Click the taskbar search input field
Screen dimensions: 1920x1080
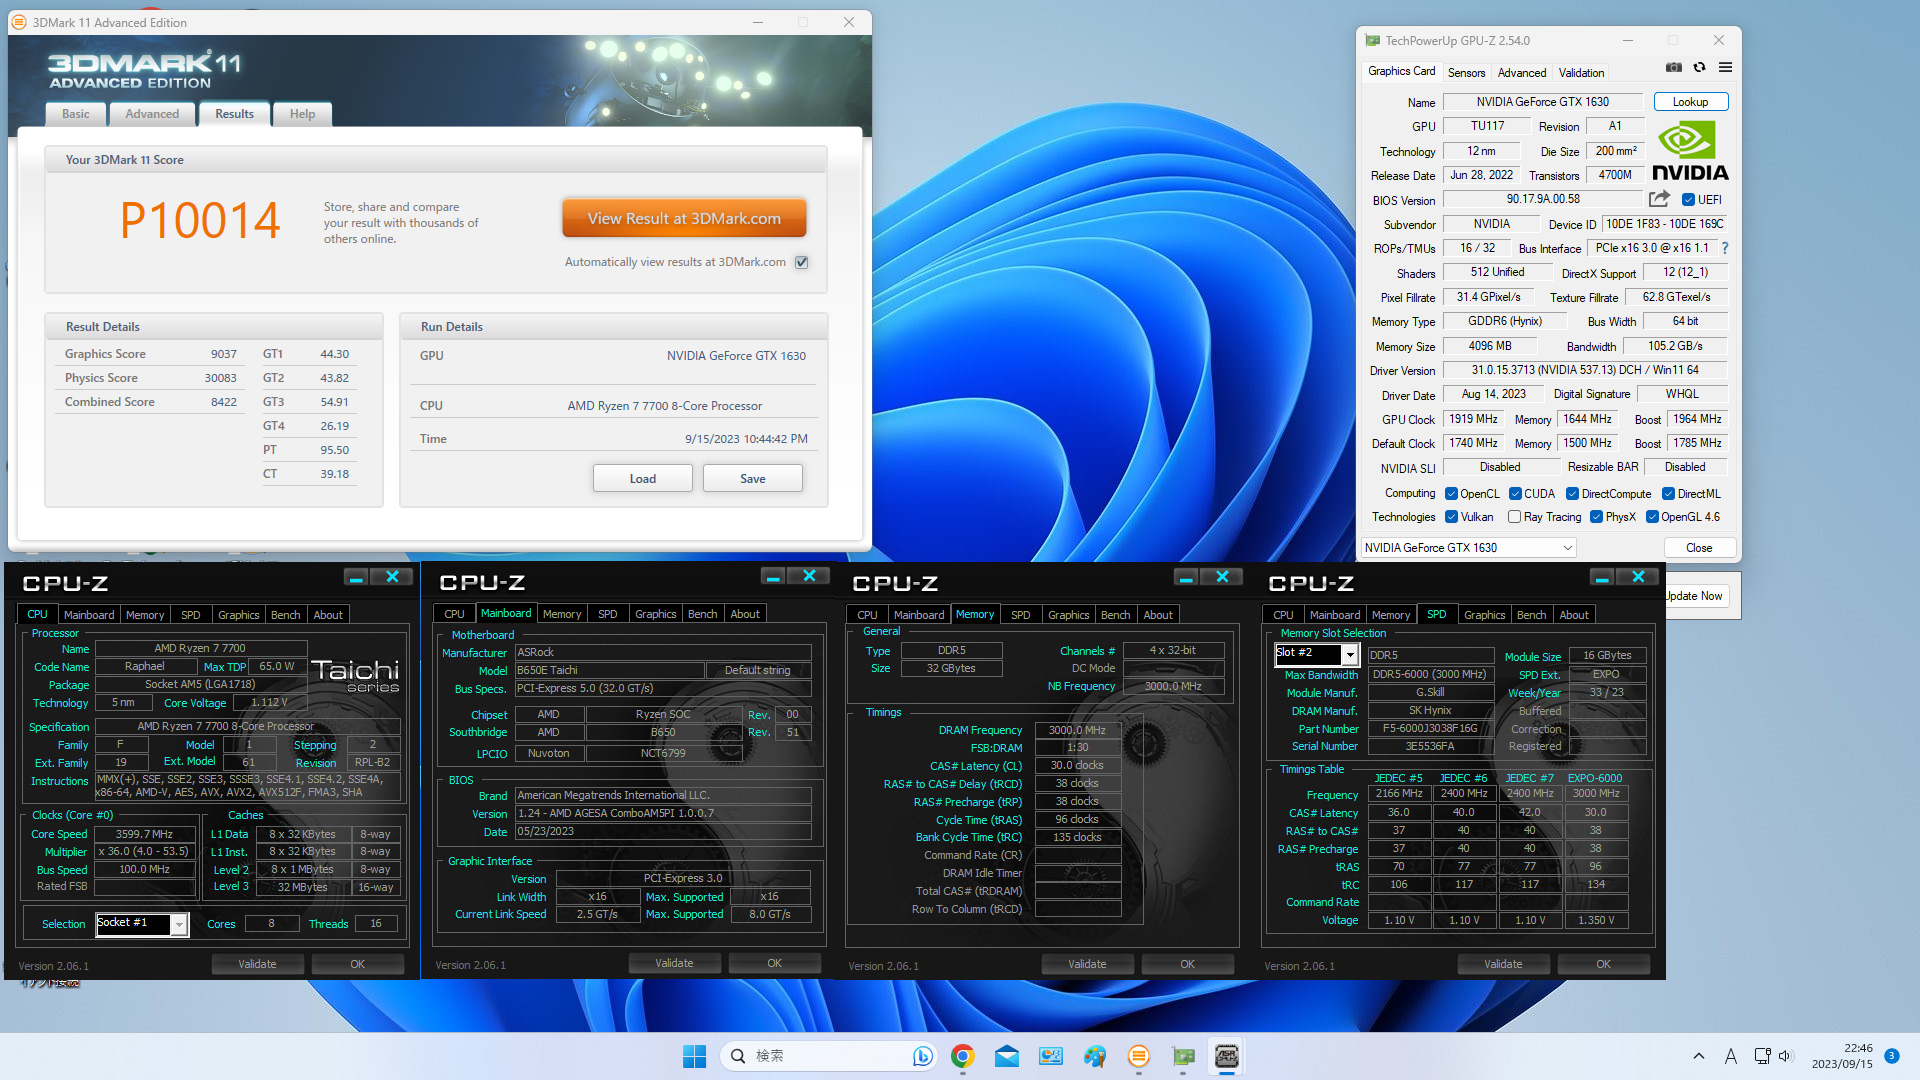pos(828,1056)
